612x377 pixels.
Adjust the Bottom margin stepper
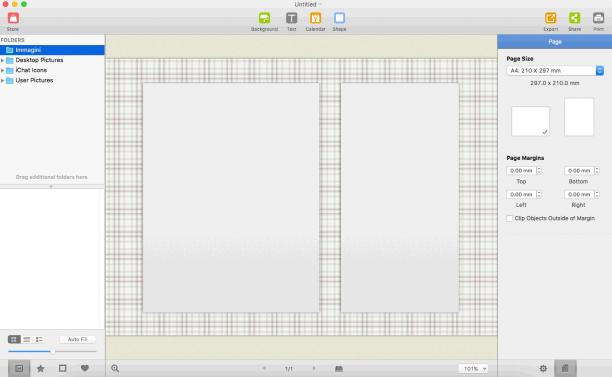596,171
